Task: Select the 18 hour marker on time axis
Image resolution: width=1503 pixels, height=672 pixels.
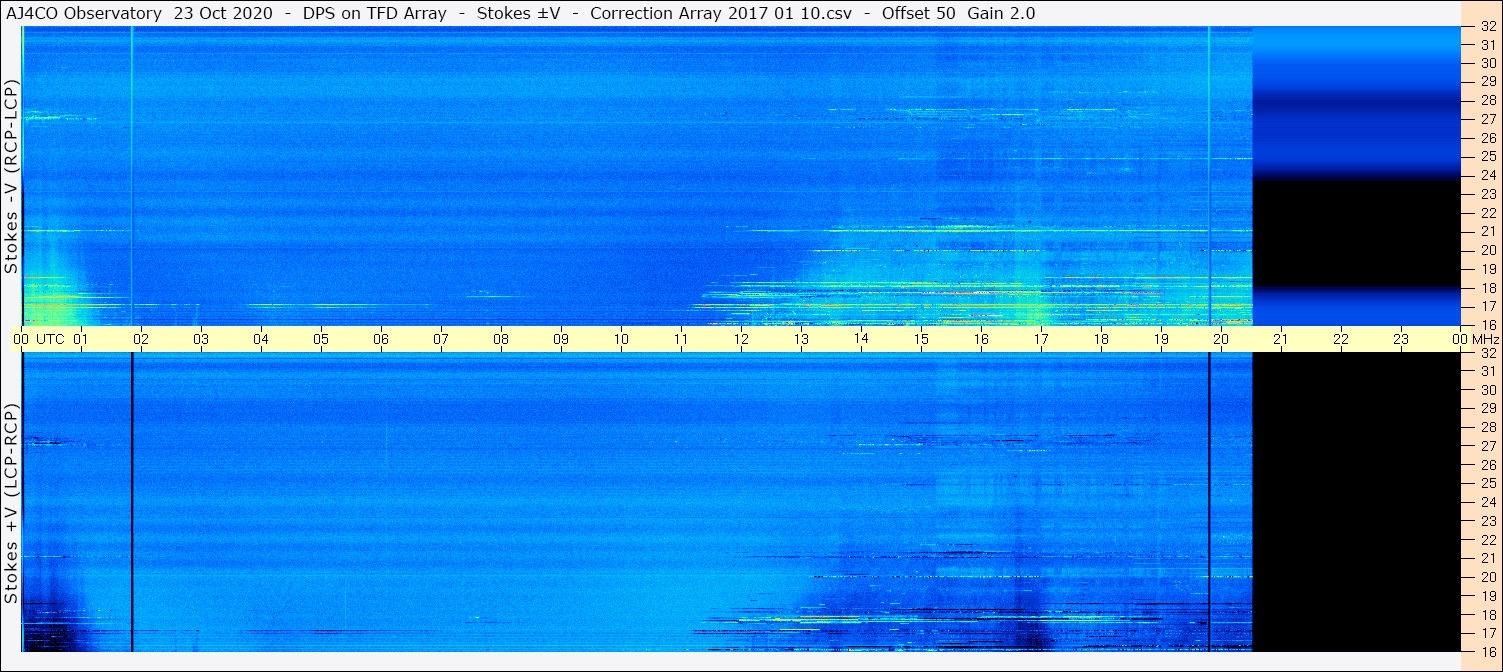Action: (1101, 339)
